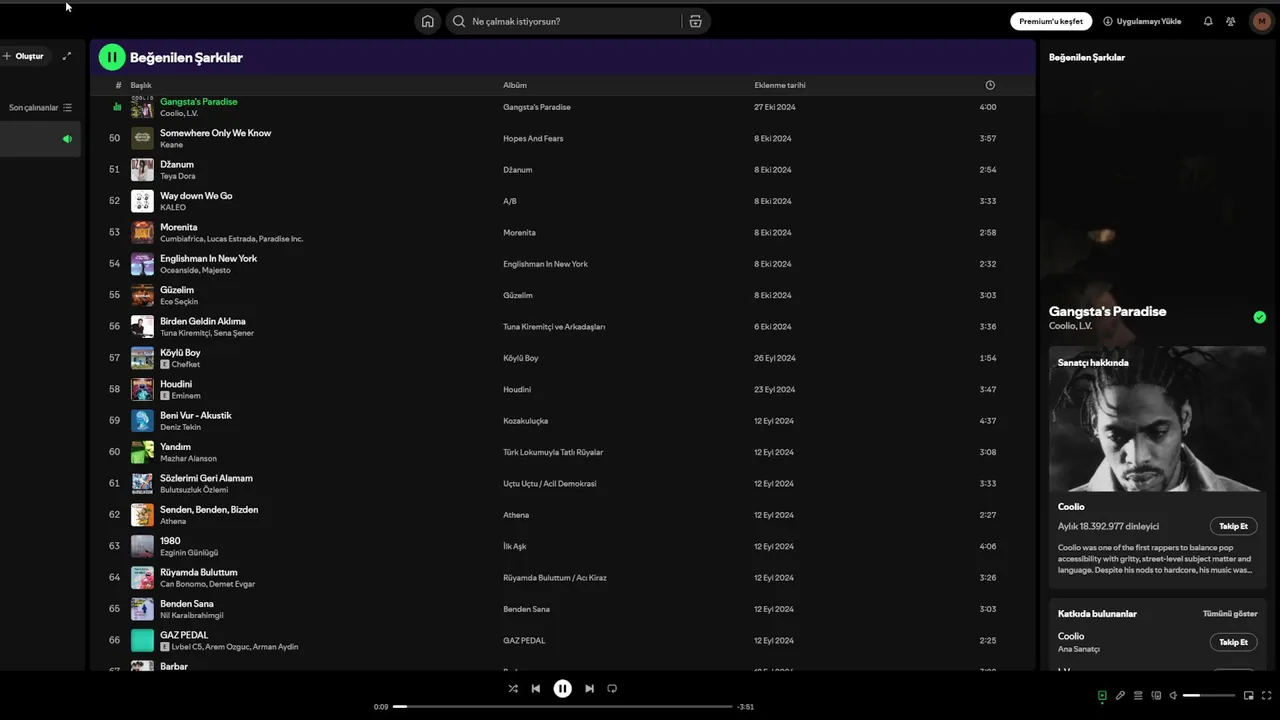Sort by Eklenme tarihi column header
This screenshot has width=1280, height=720.
click(x=780, y=85)
